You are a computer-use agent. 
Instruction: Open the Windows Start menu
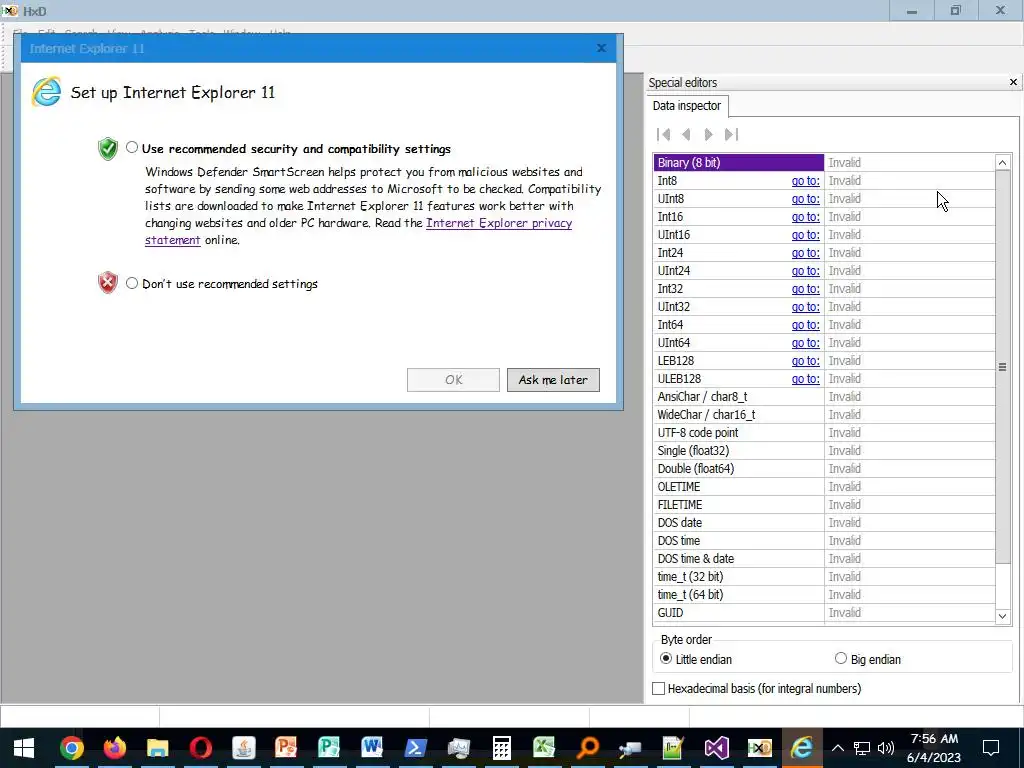(24, 748)
